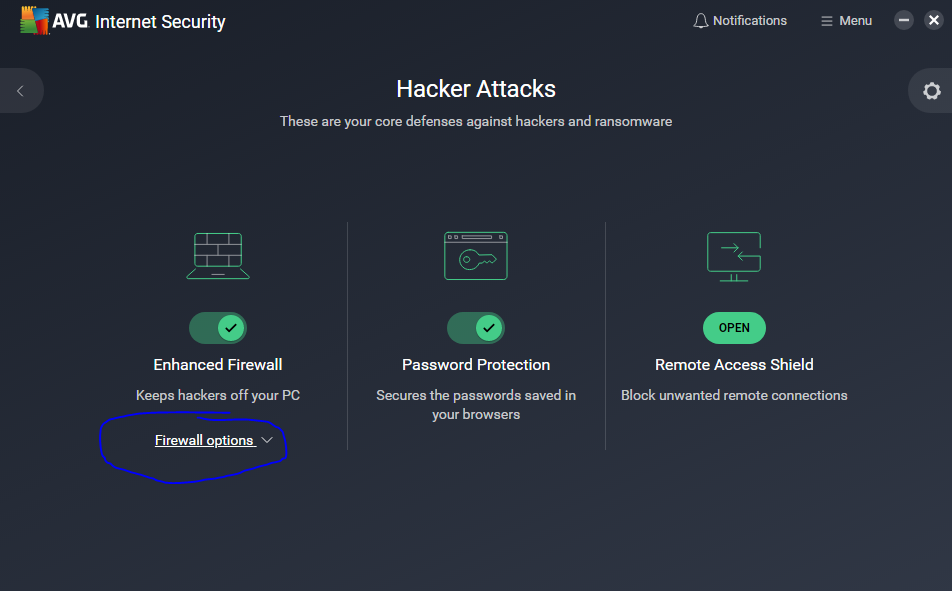The image size is (952, 591).
Task: Click the notifications bell icon
Action: click(x=701, y=21)
